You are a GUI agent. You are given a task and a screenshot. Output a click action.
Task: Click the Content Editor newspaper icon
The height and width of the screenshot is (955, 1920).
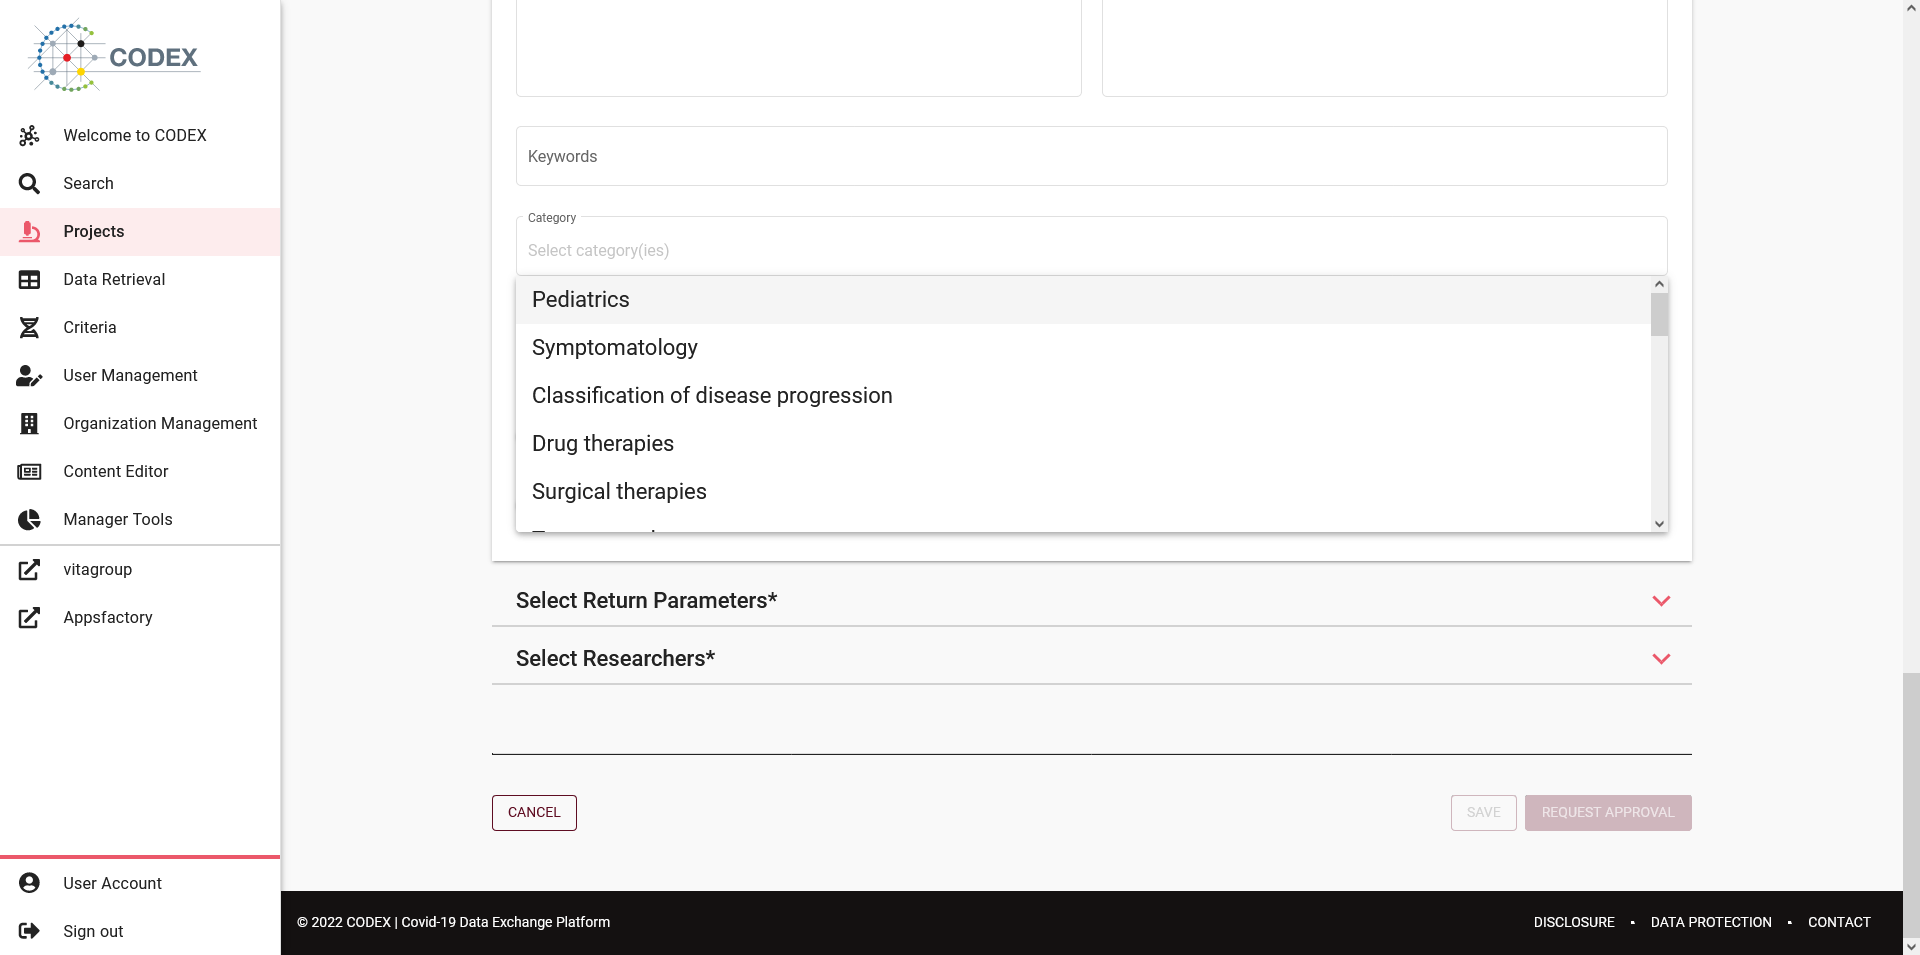(x=29, y=471)
